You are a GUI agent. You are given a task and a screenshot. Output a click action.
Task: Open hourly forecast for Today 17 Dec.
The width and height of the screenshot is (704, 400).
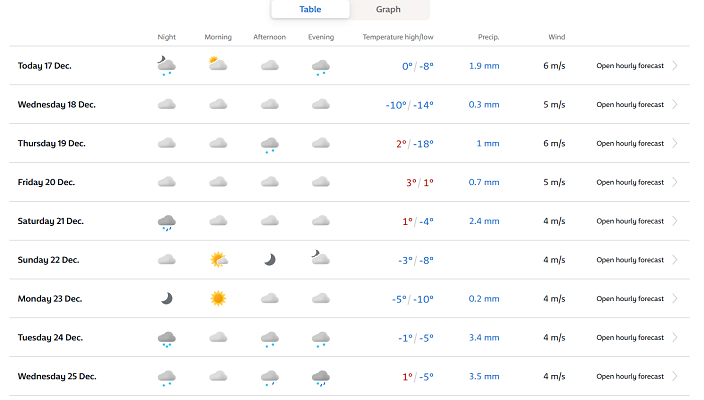pos(630,66)
